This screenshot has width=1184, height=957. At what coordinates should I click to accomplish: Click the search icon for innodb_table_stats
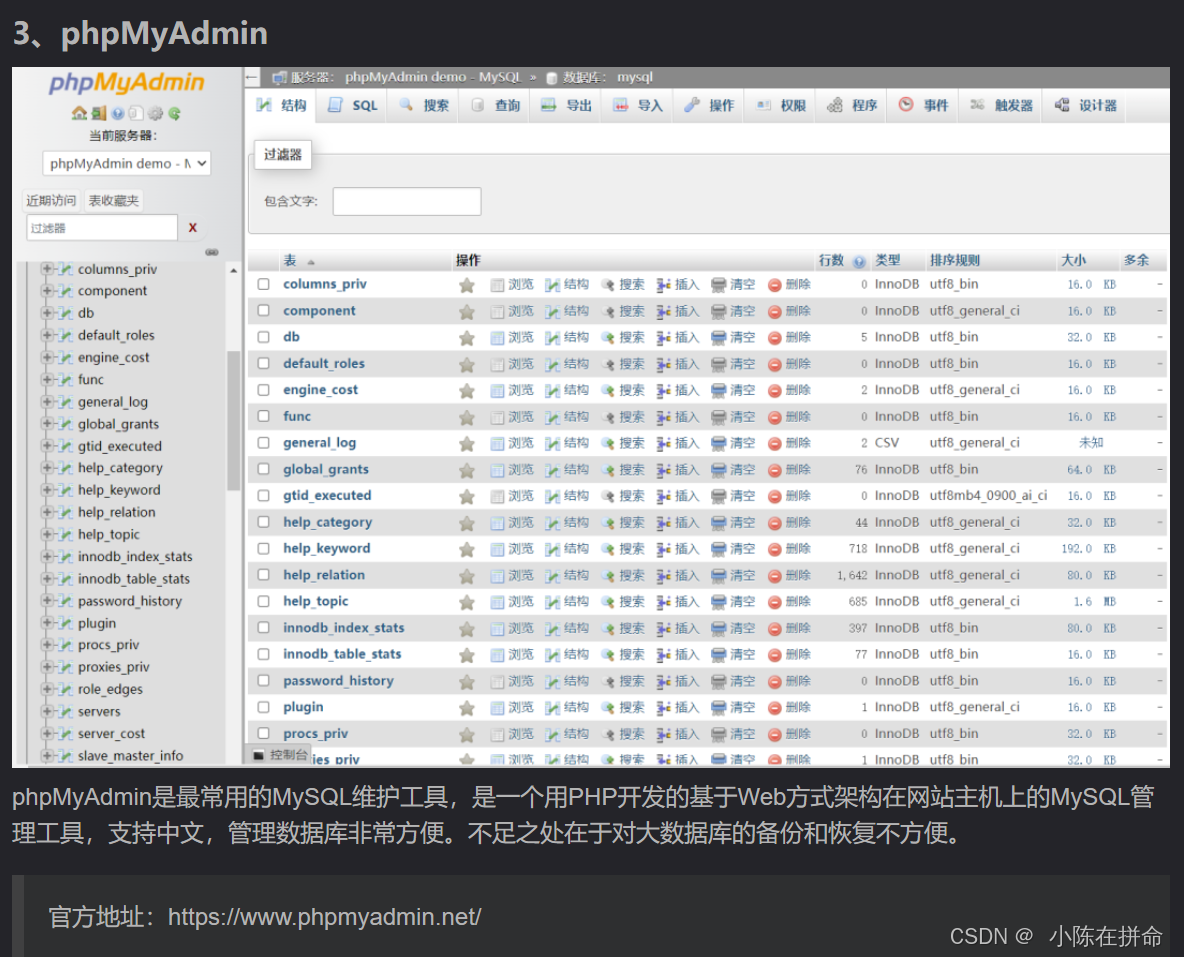pos(608,655)
